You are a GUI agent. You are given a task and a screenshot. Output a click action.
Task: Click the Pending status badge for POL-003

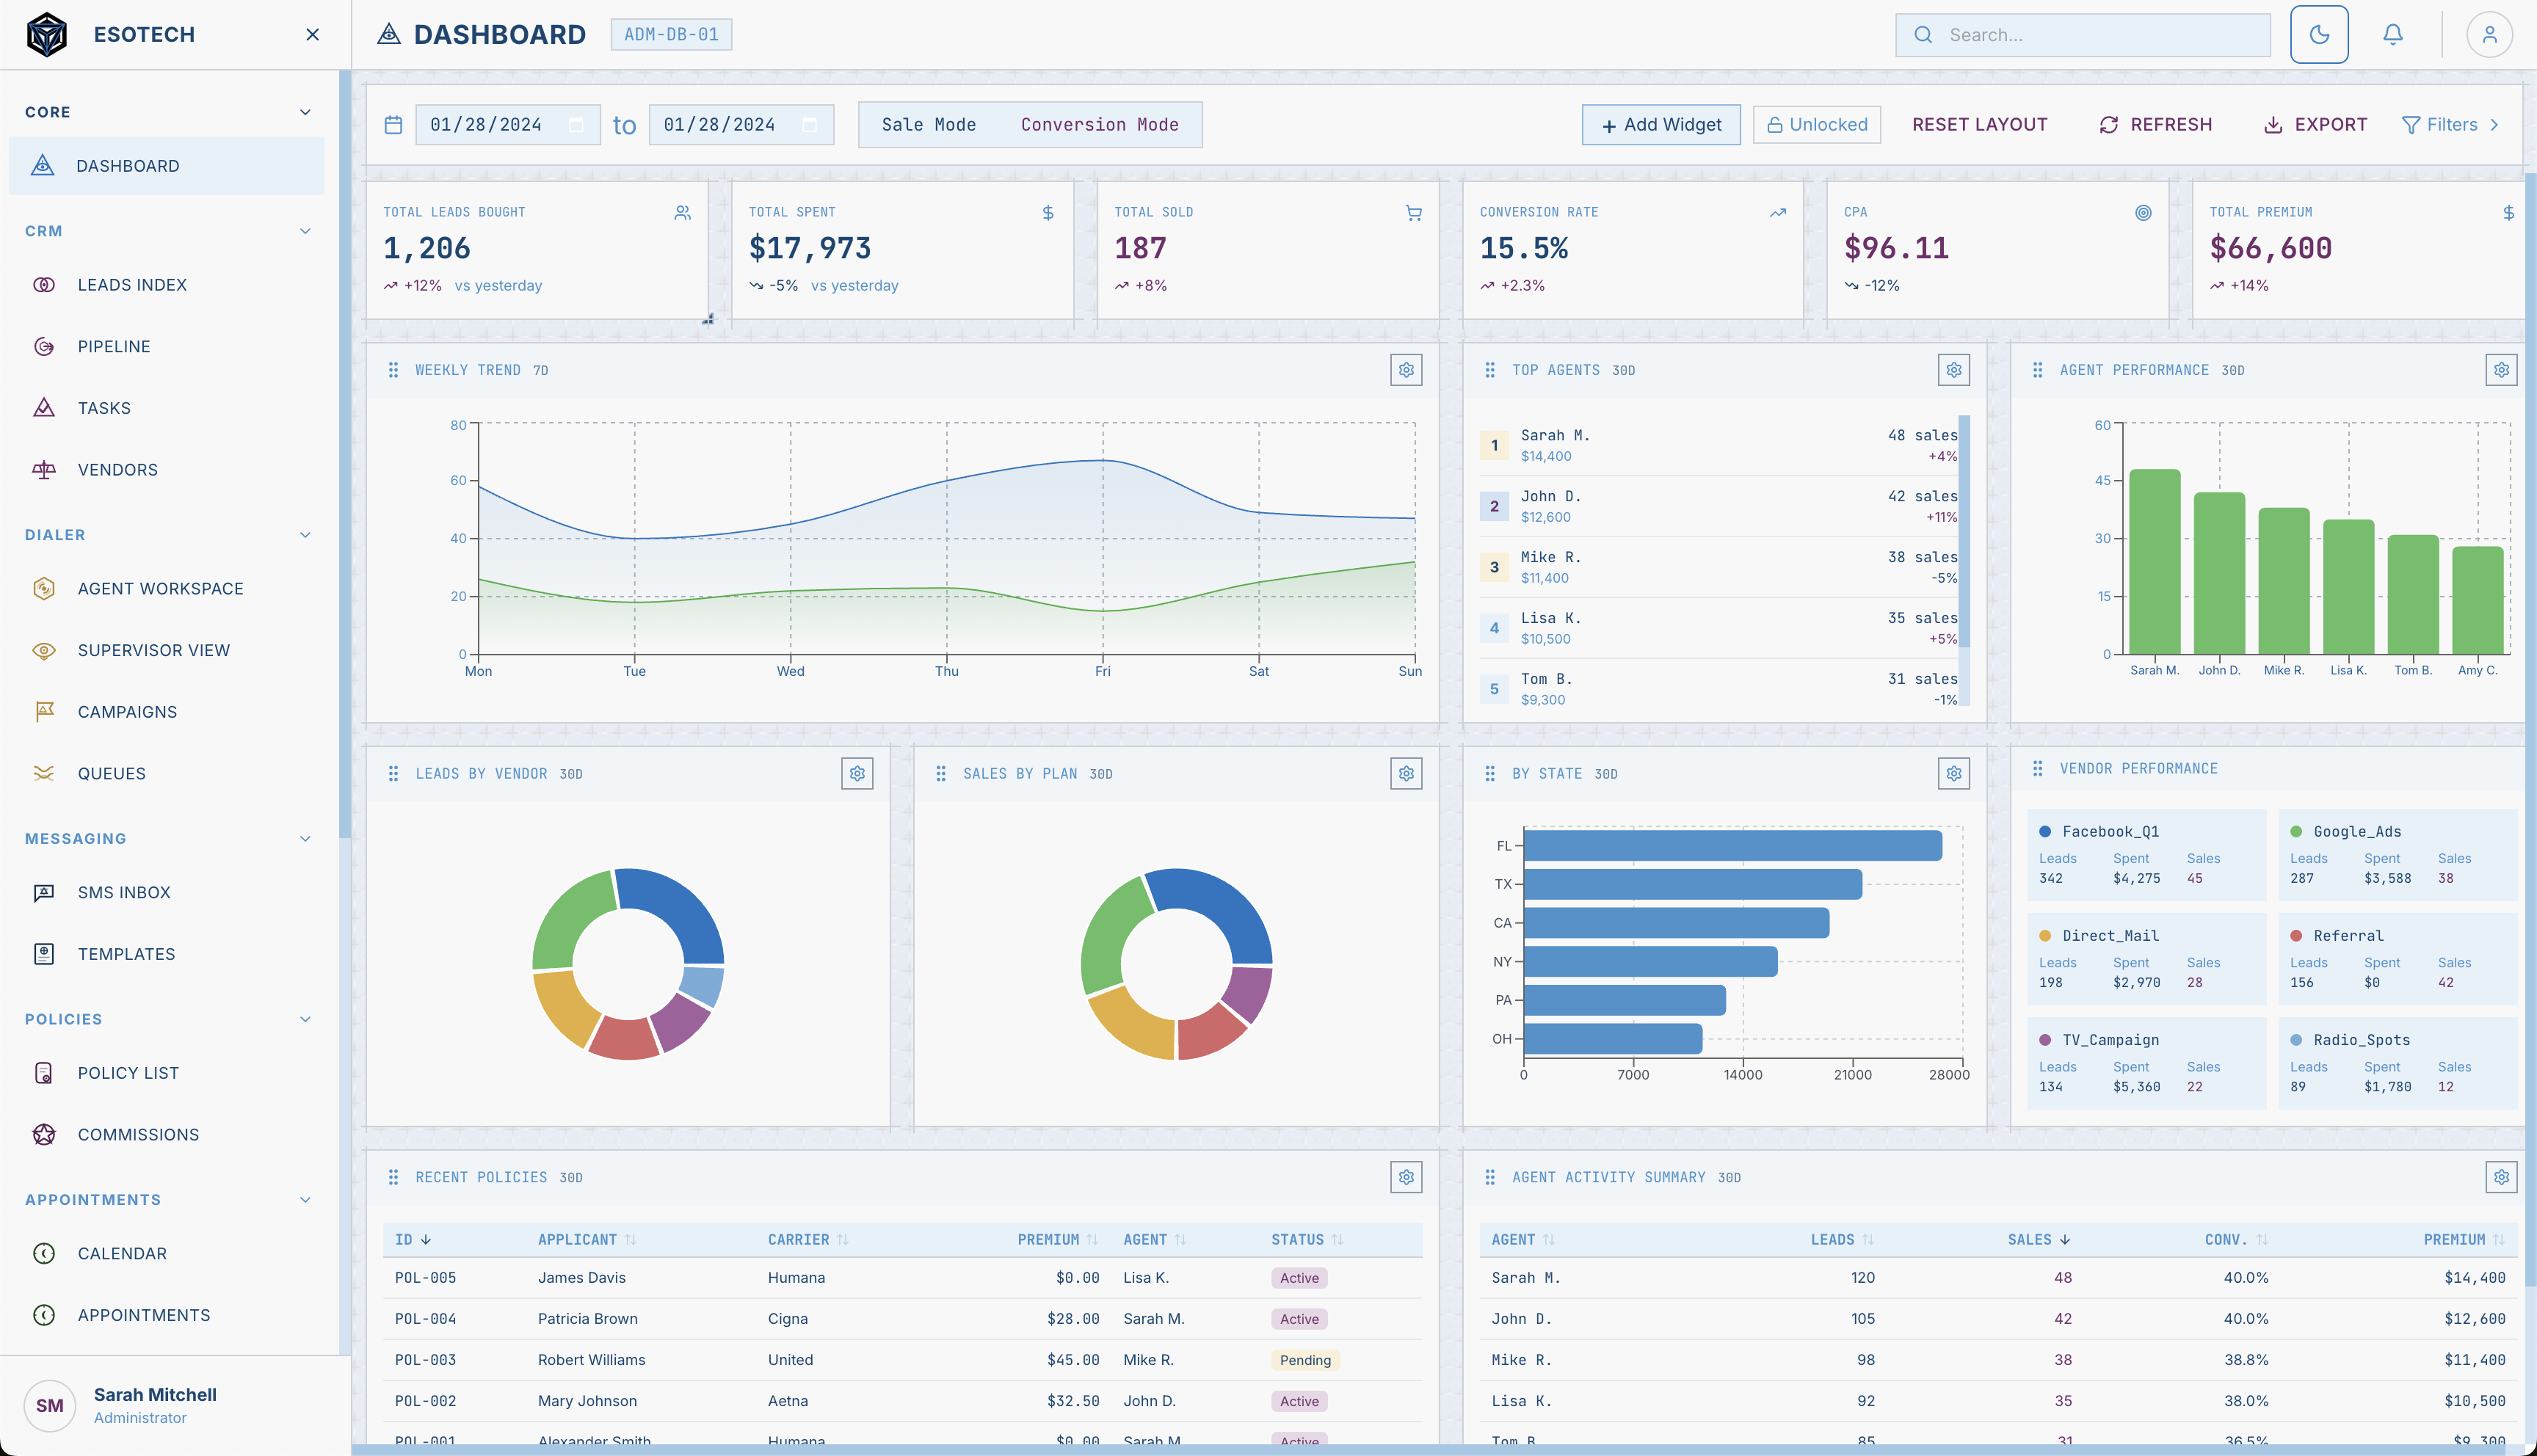(x=1305, y=1360)
